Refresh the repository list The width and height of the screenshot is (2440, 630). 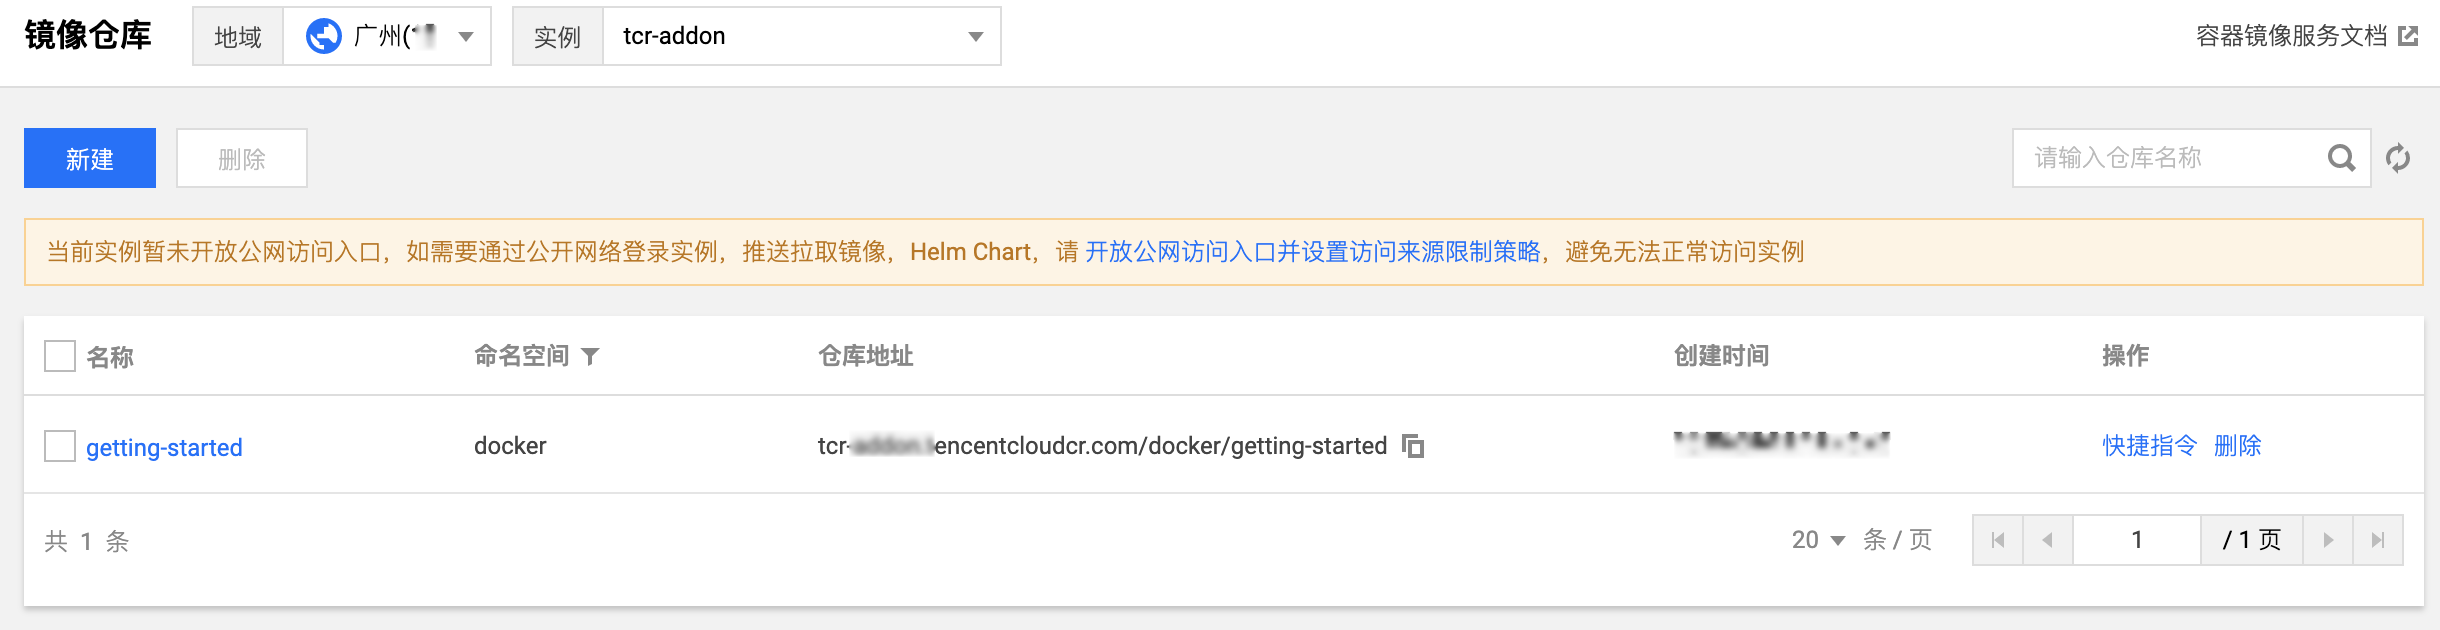(2398, 158)
